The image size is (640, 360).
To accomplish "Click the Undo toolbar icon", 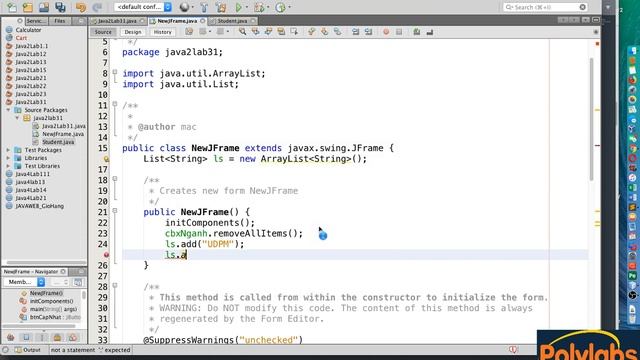I will [81, 7].
